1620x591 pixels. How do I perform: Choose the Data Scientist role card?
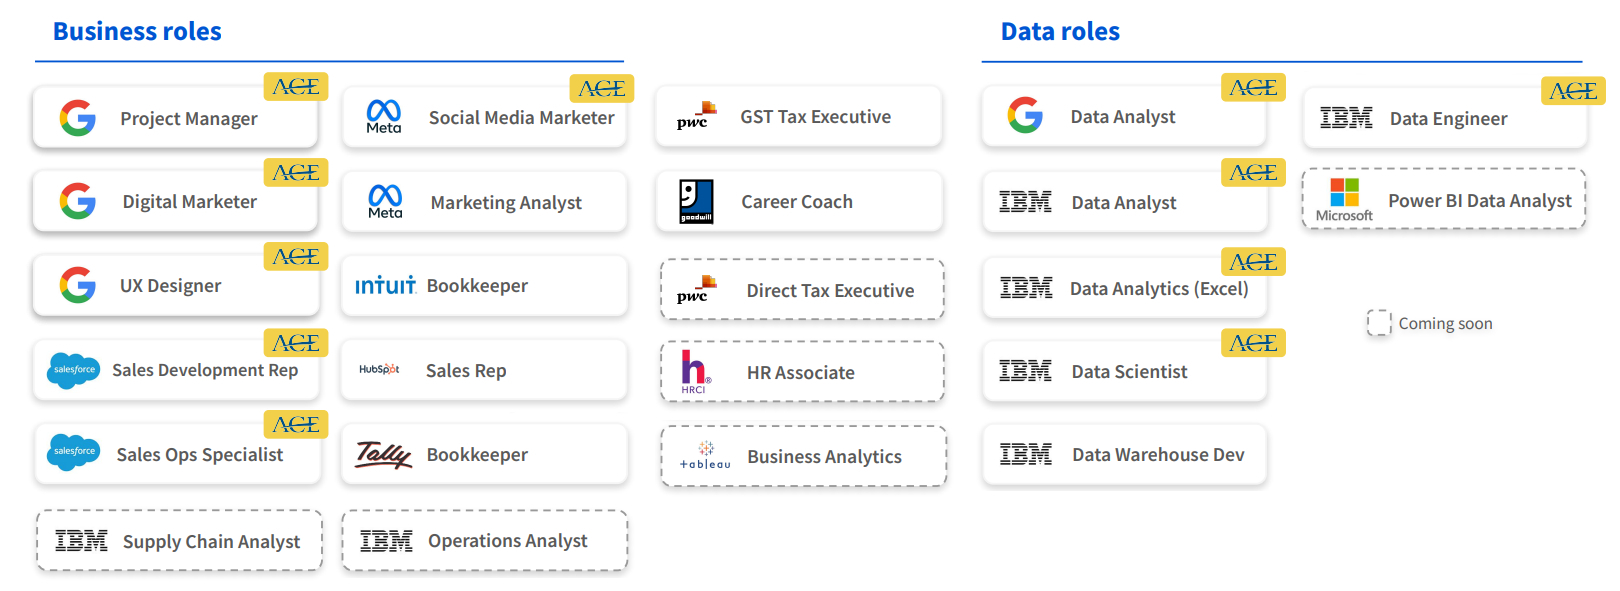click(1124, 372)
